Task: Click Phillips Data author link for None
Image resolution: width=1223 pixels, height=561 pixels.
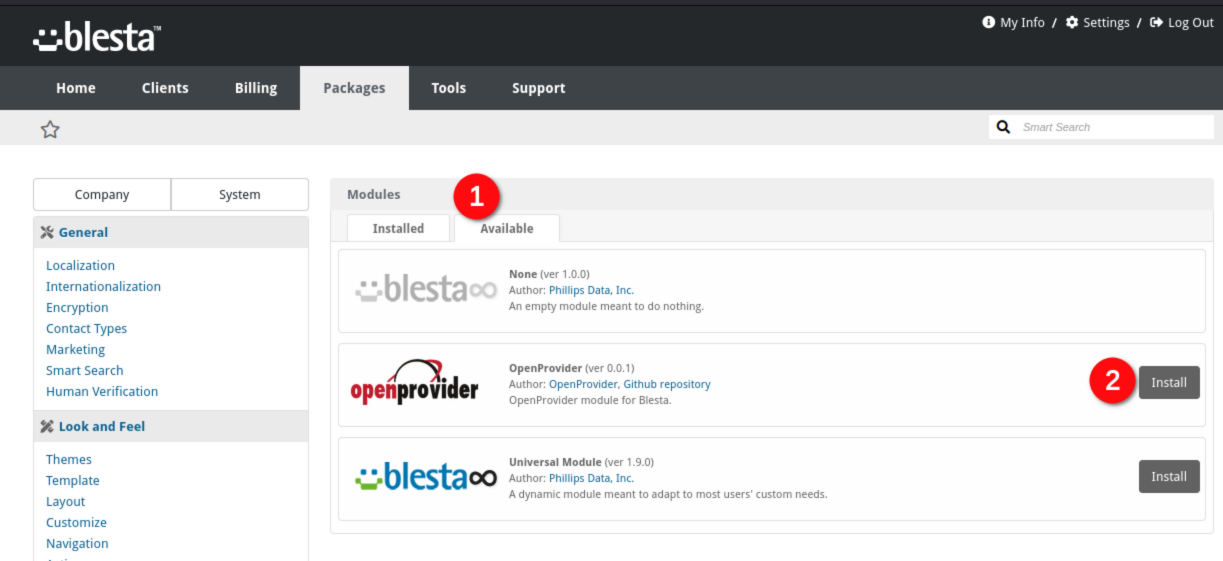Action: (x=591, y=290)
